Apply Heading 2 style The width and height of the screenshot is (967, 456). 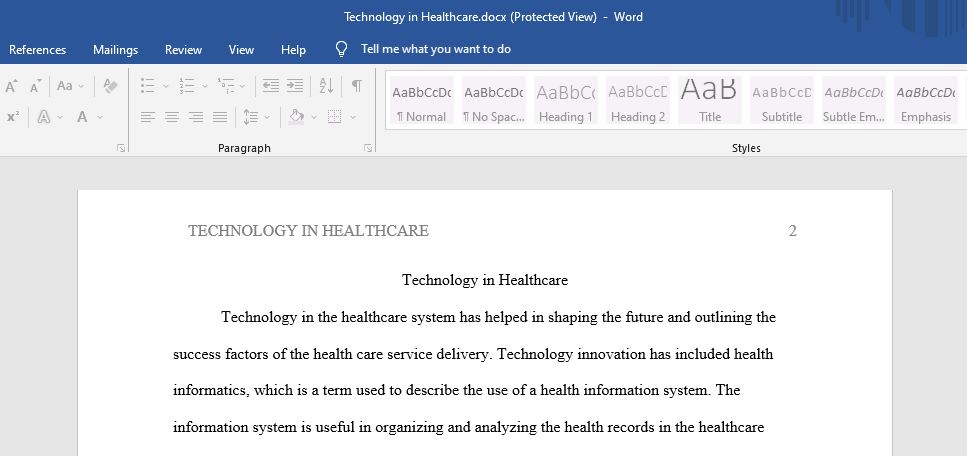click(638, 101)
